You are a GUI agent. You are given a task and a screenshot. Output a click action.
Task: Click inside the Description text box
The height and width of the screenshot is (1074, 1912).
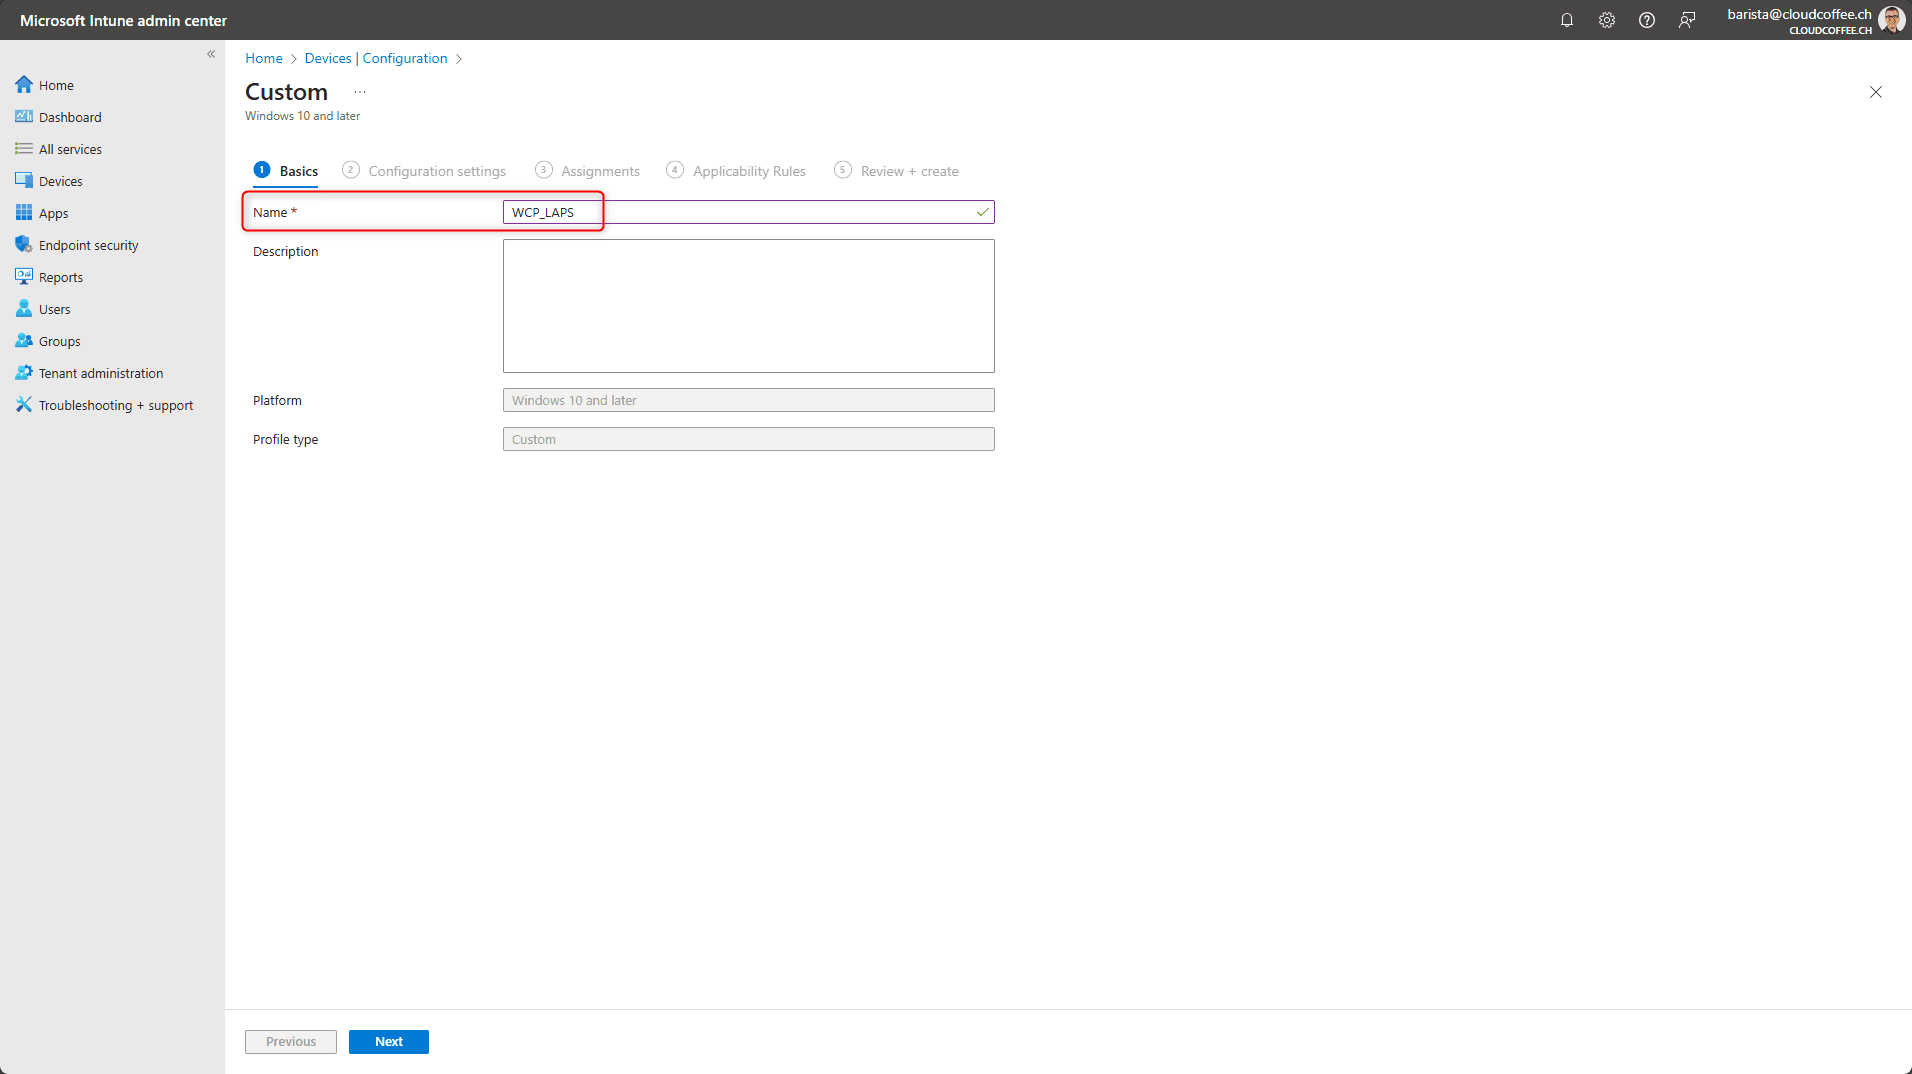pyautogui.click(x=748, y=305)
